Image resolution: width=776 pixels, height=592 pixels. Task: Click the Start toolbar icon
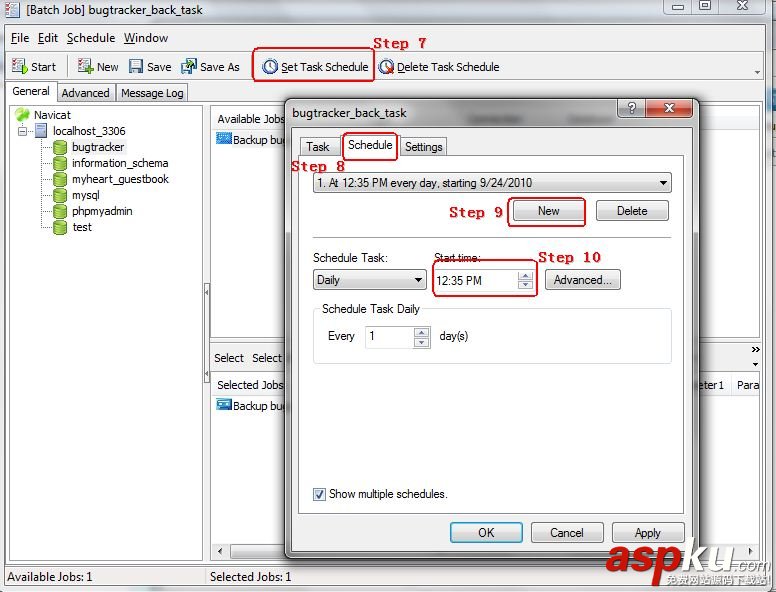[x=20, y=66]
